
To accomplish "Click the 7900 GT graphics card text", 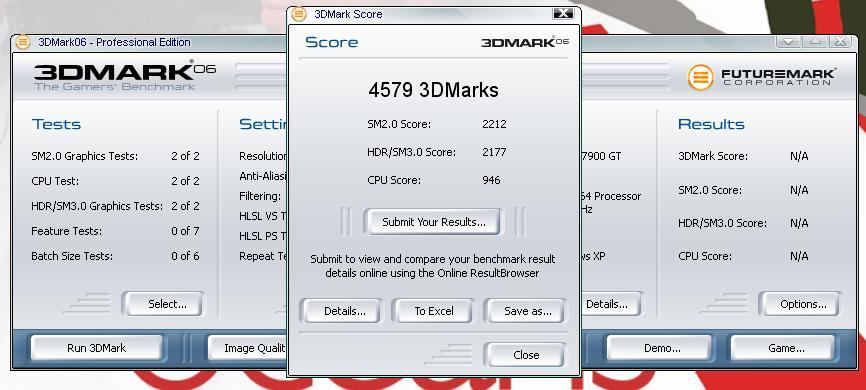I will (601, 156).
